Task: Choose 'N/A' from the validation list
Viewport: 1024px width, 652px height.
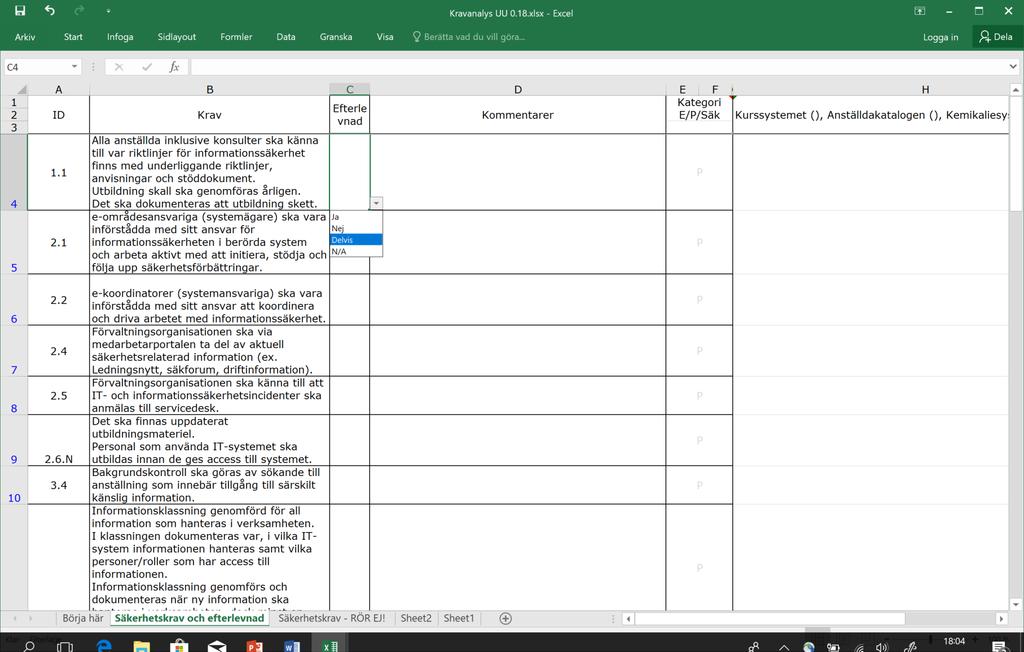Action: 356,252
